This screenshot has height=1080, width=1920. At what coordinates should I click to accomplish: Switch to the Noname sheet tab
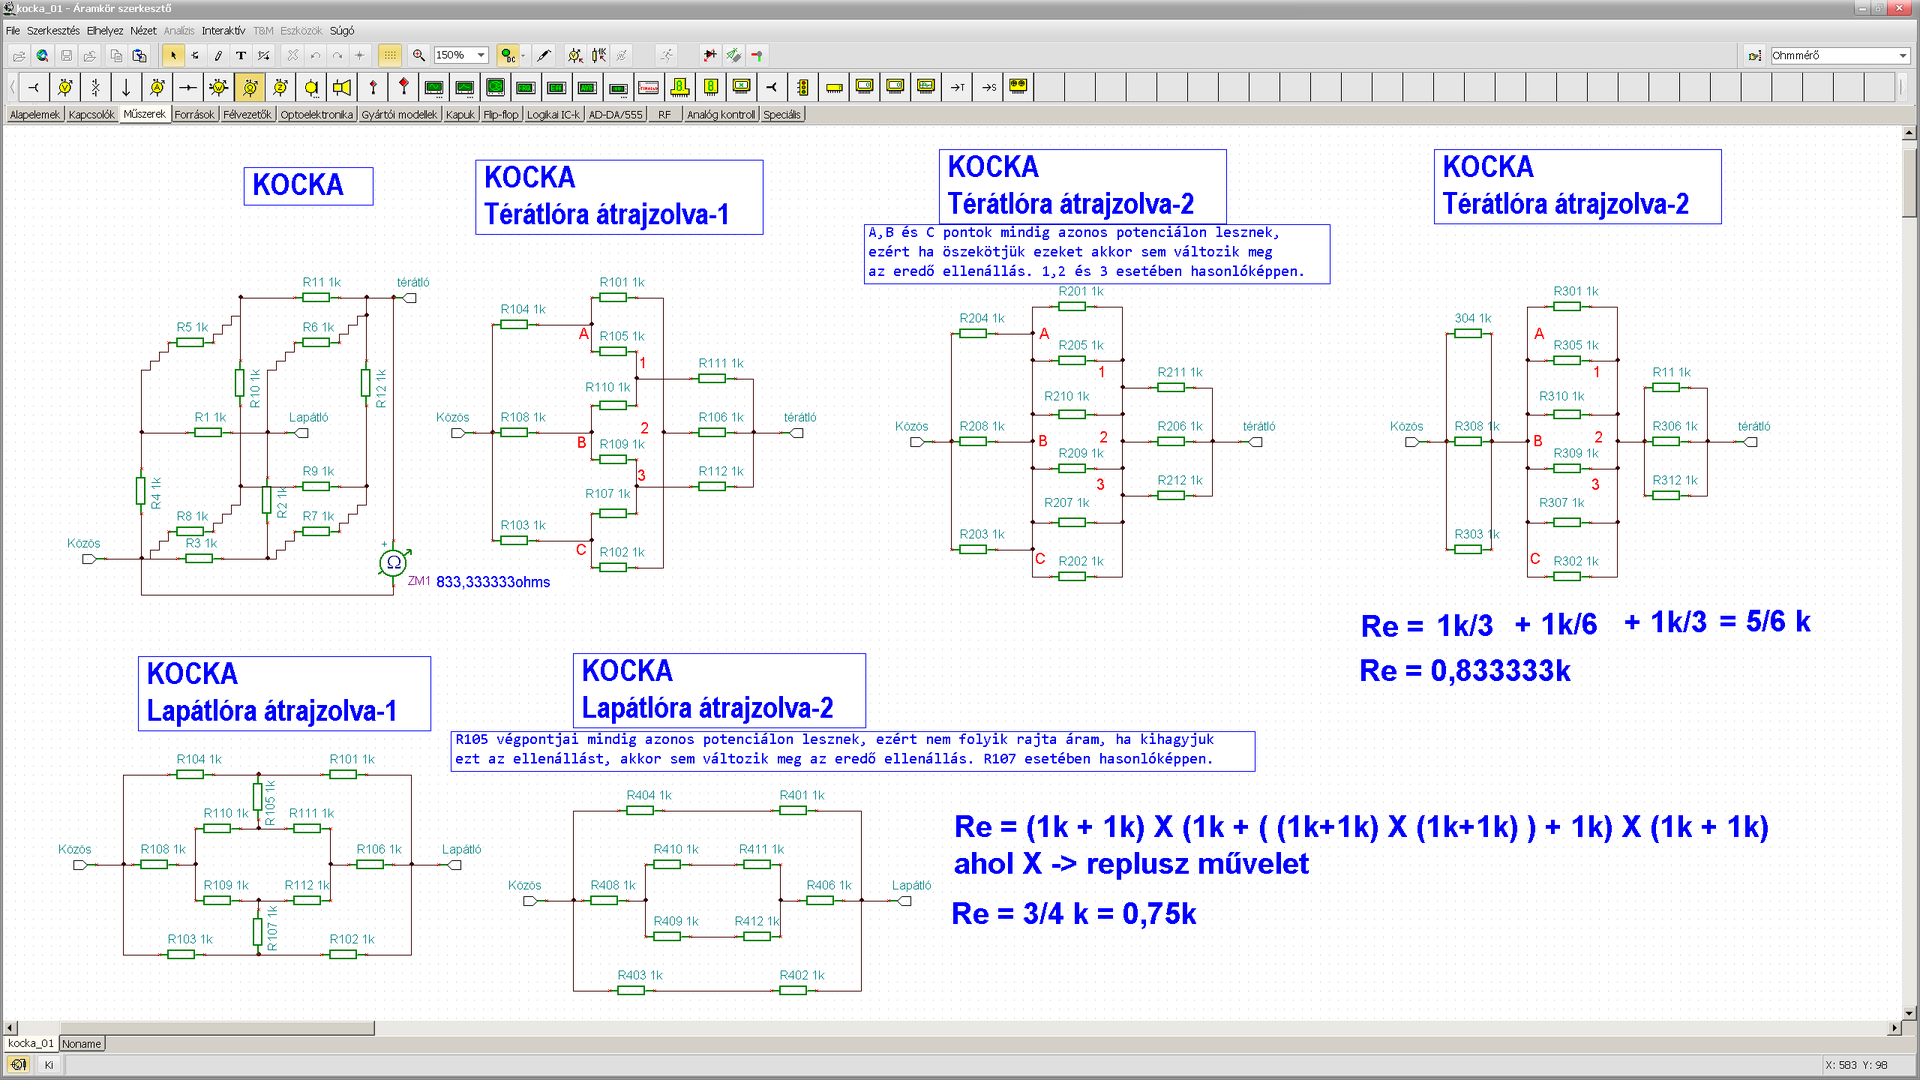coord(81,1043)
